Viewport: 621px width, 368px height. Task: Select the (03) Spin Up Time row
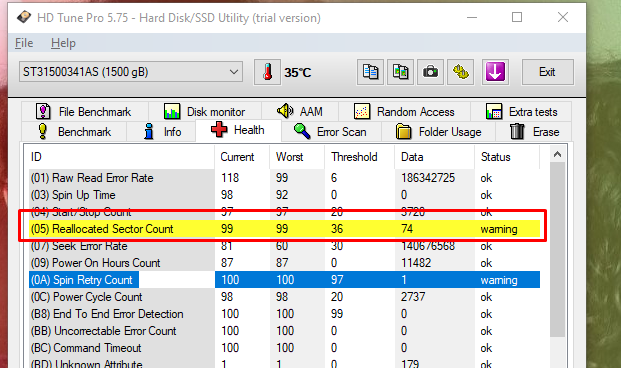[284, 195]
